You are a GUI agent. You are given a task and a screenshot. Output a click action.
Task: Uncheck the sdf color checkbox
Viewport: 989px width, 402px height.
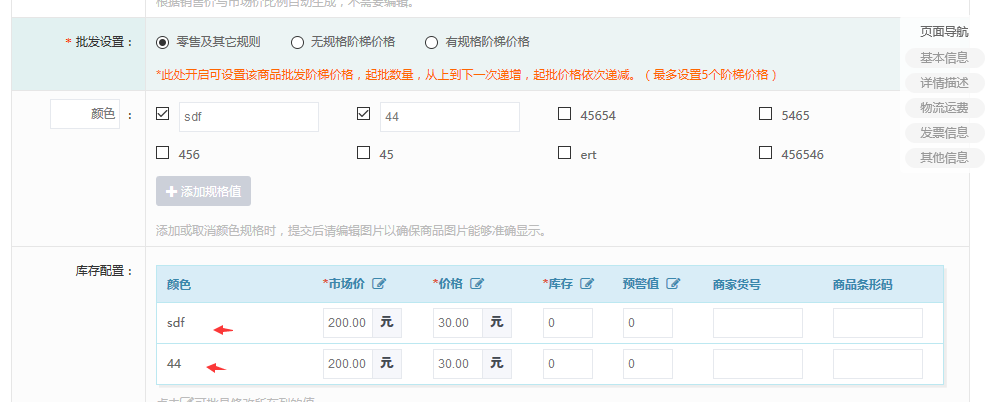point(163,114)
